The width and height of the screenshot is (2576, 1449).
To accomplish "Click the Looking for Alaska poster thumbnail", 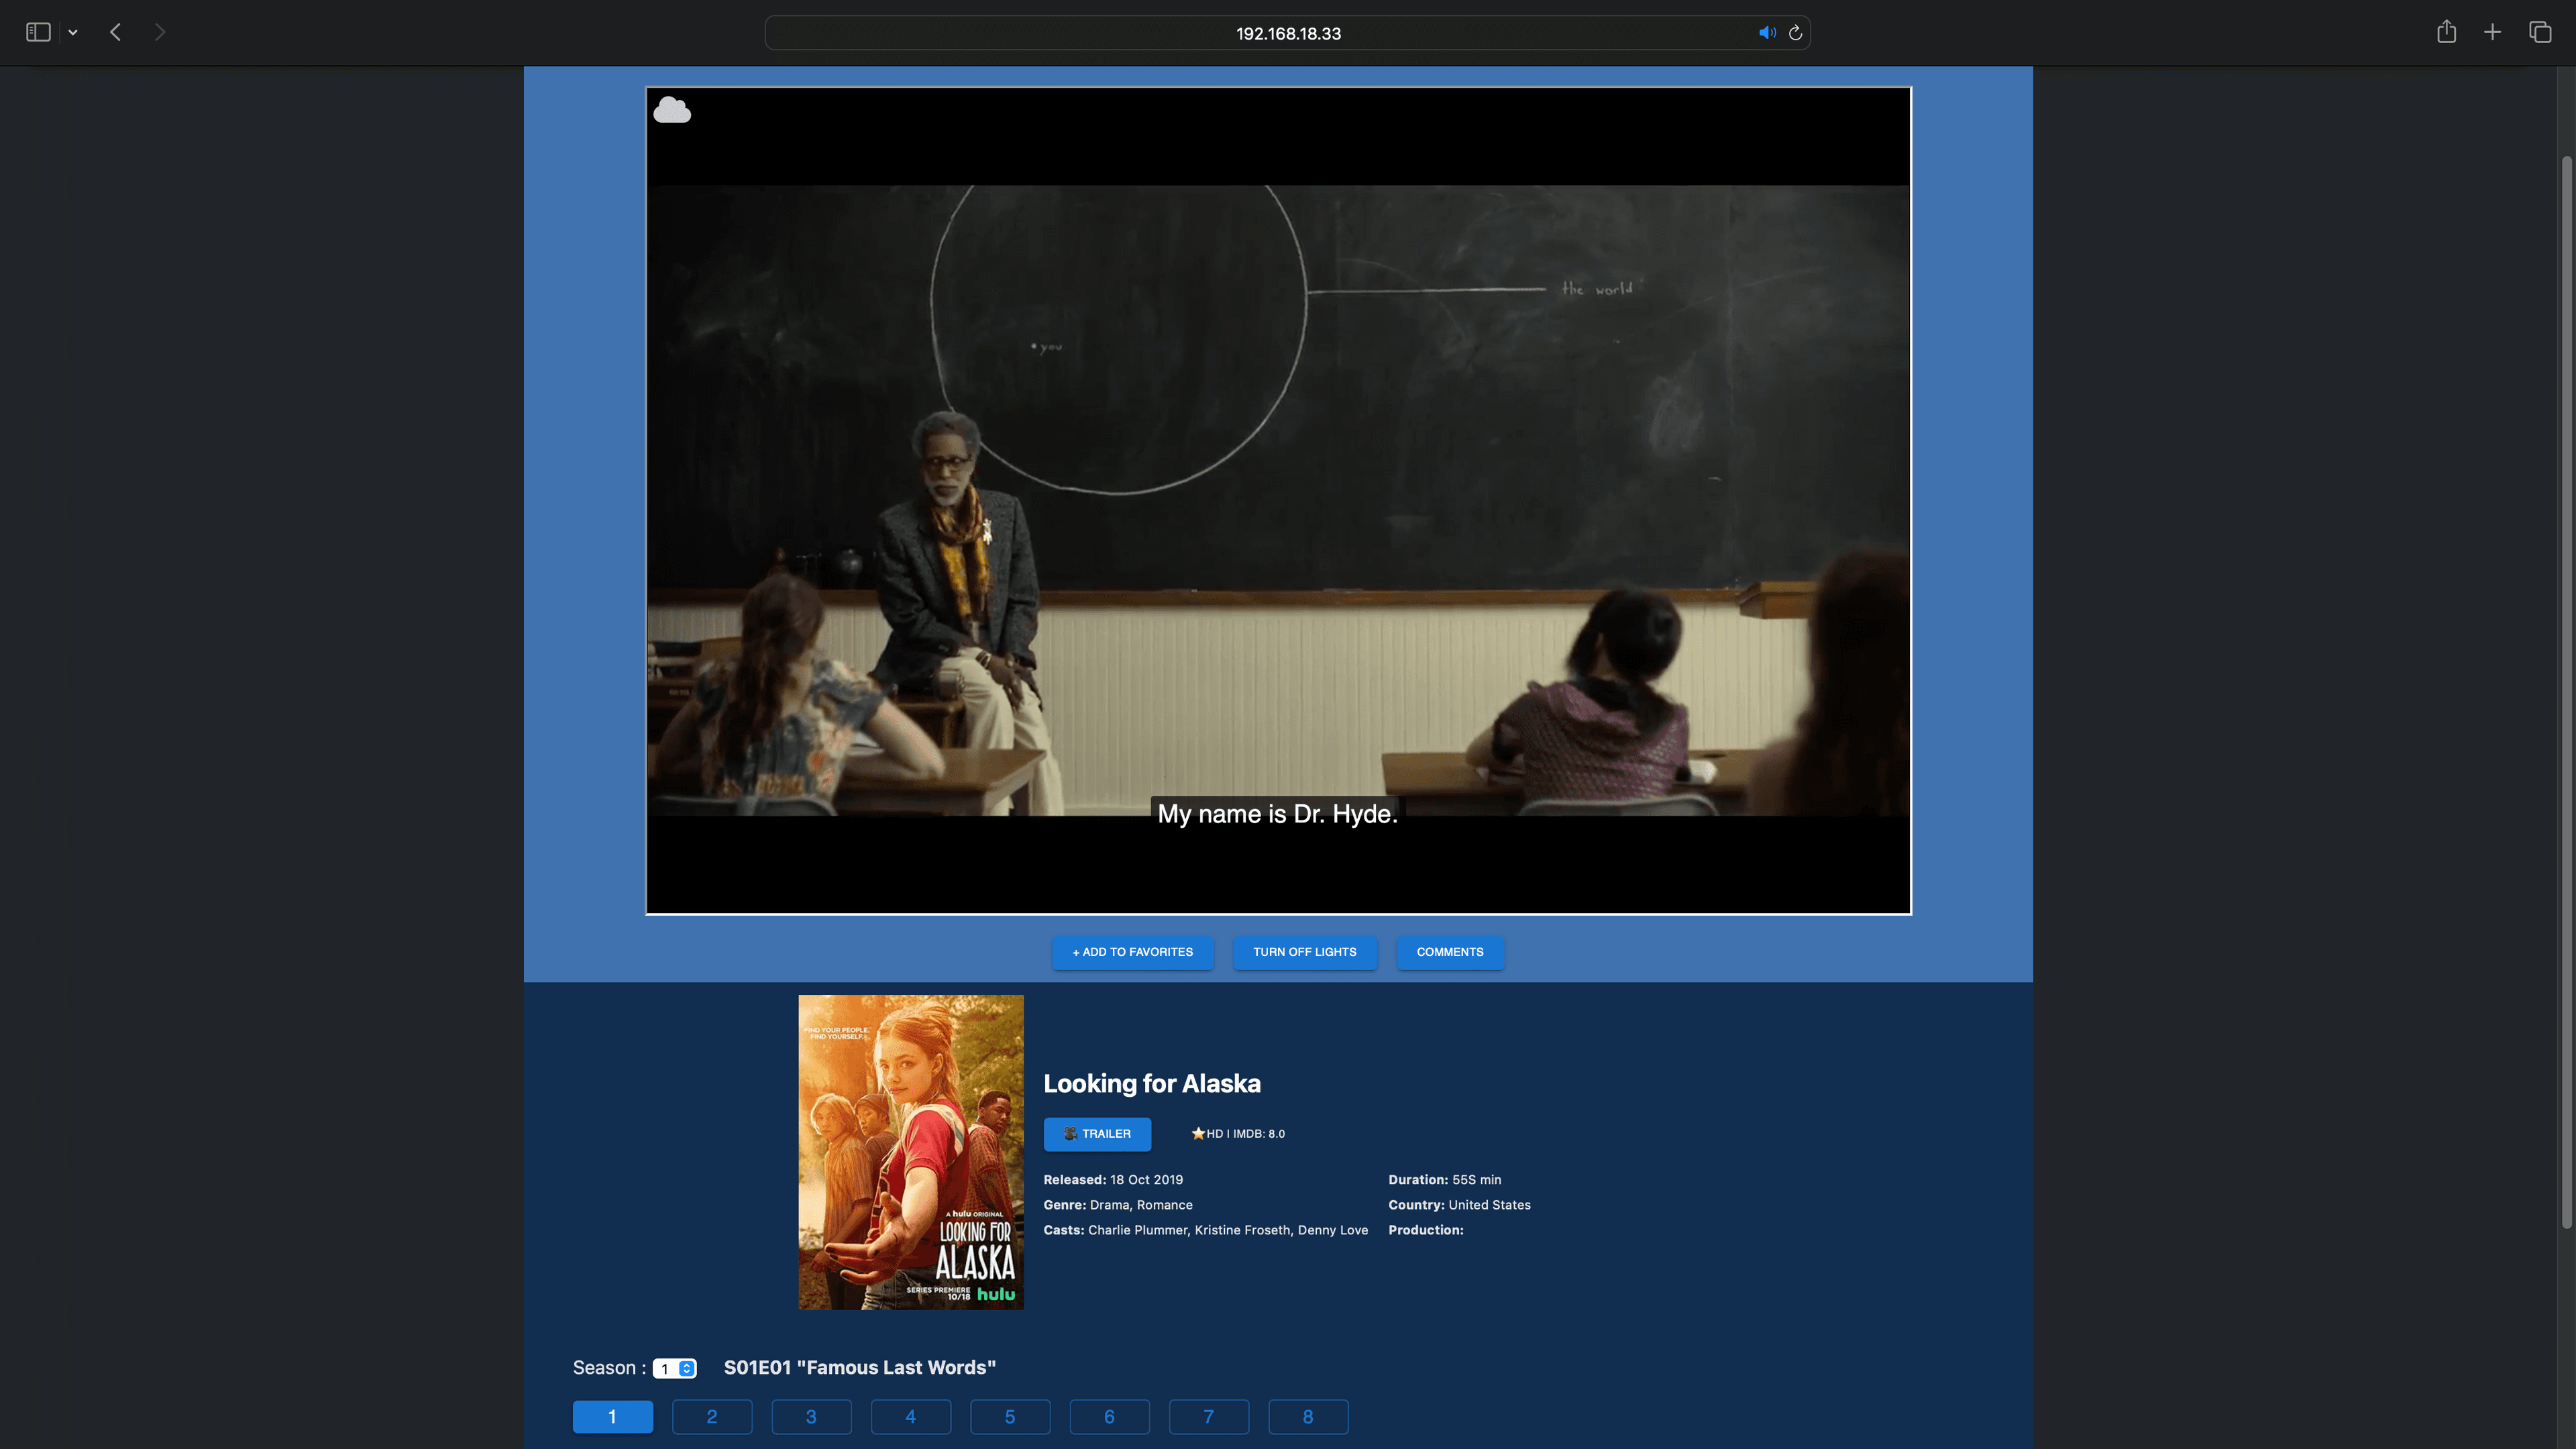I will pyautogui.click(x=910, y=1151).
